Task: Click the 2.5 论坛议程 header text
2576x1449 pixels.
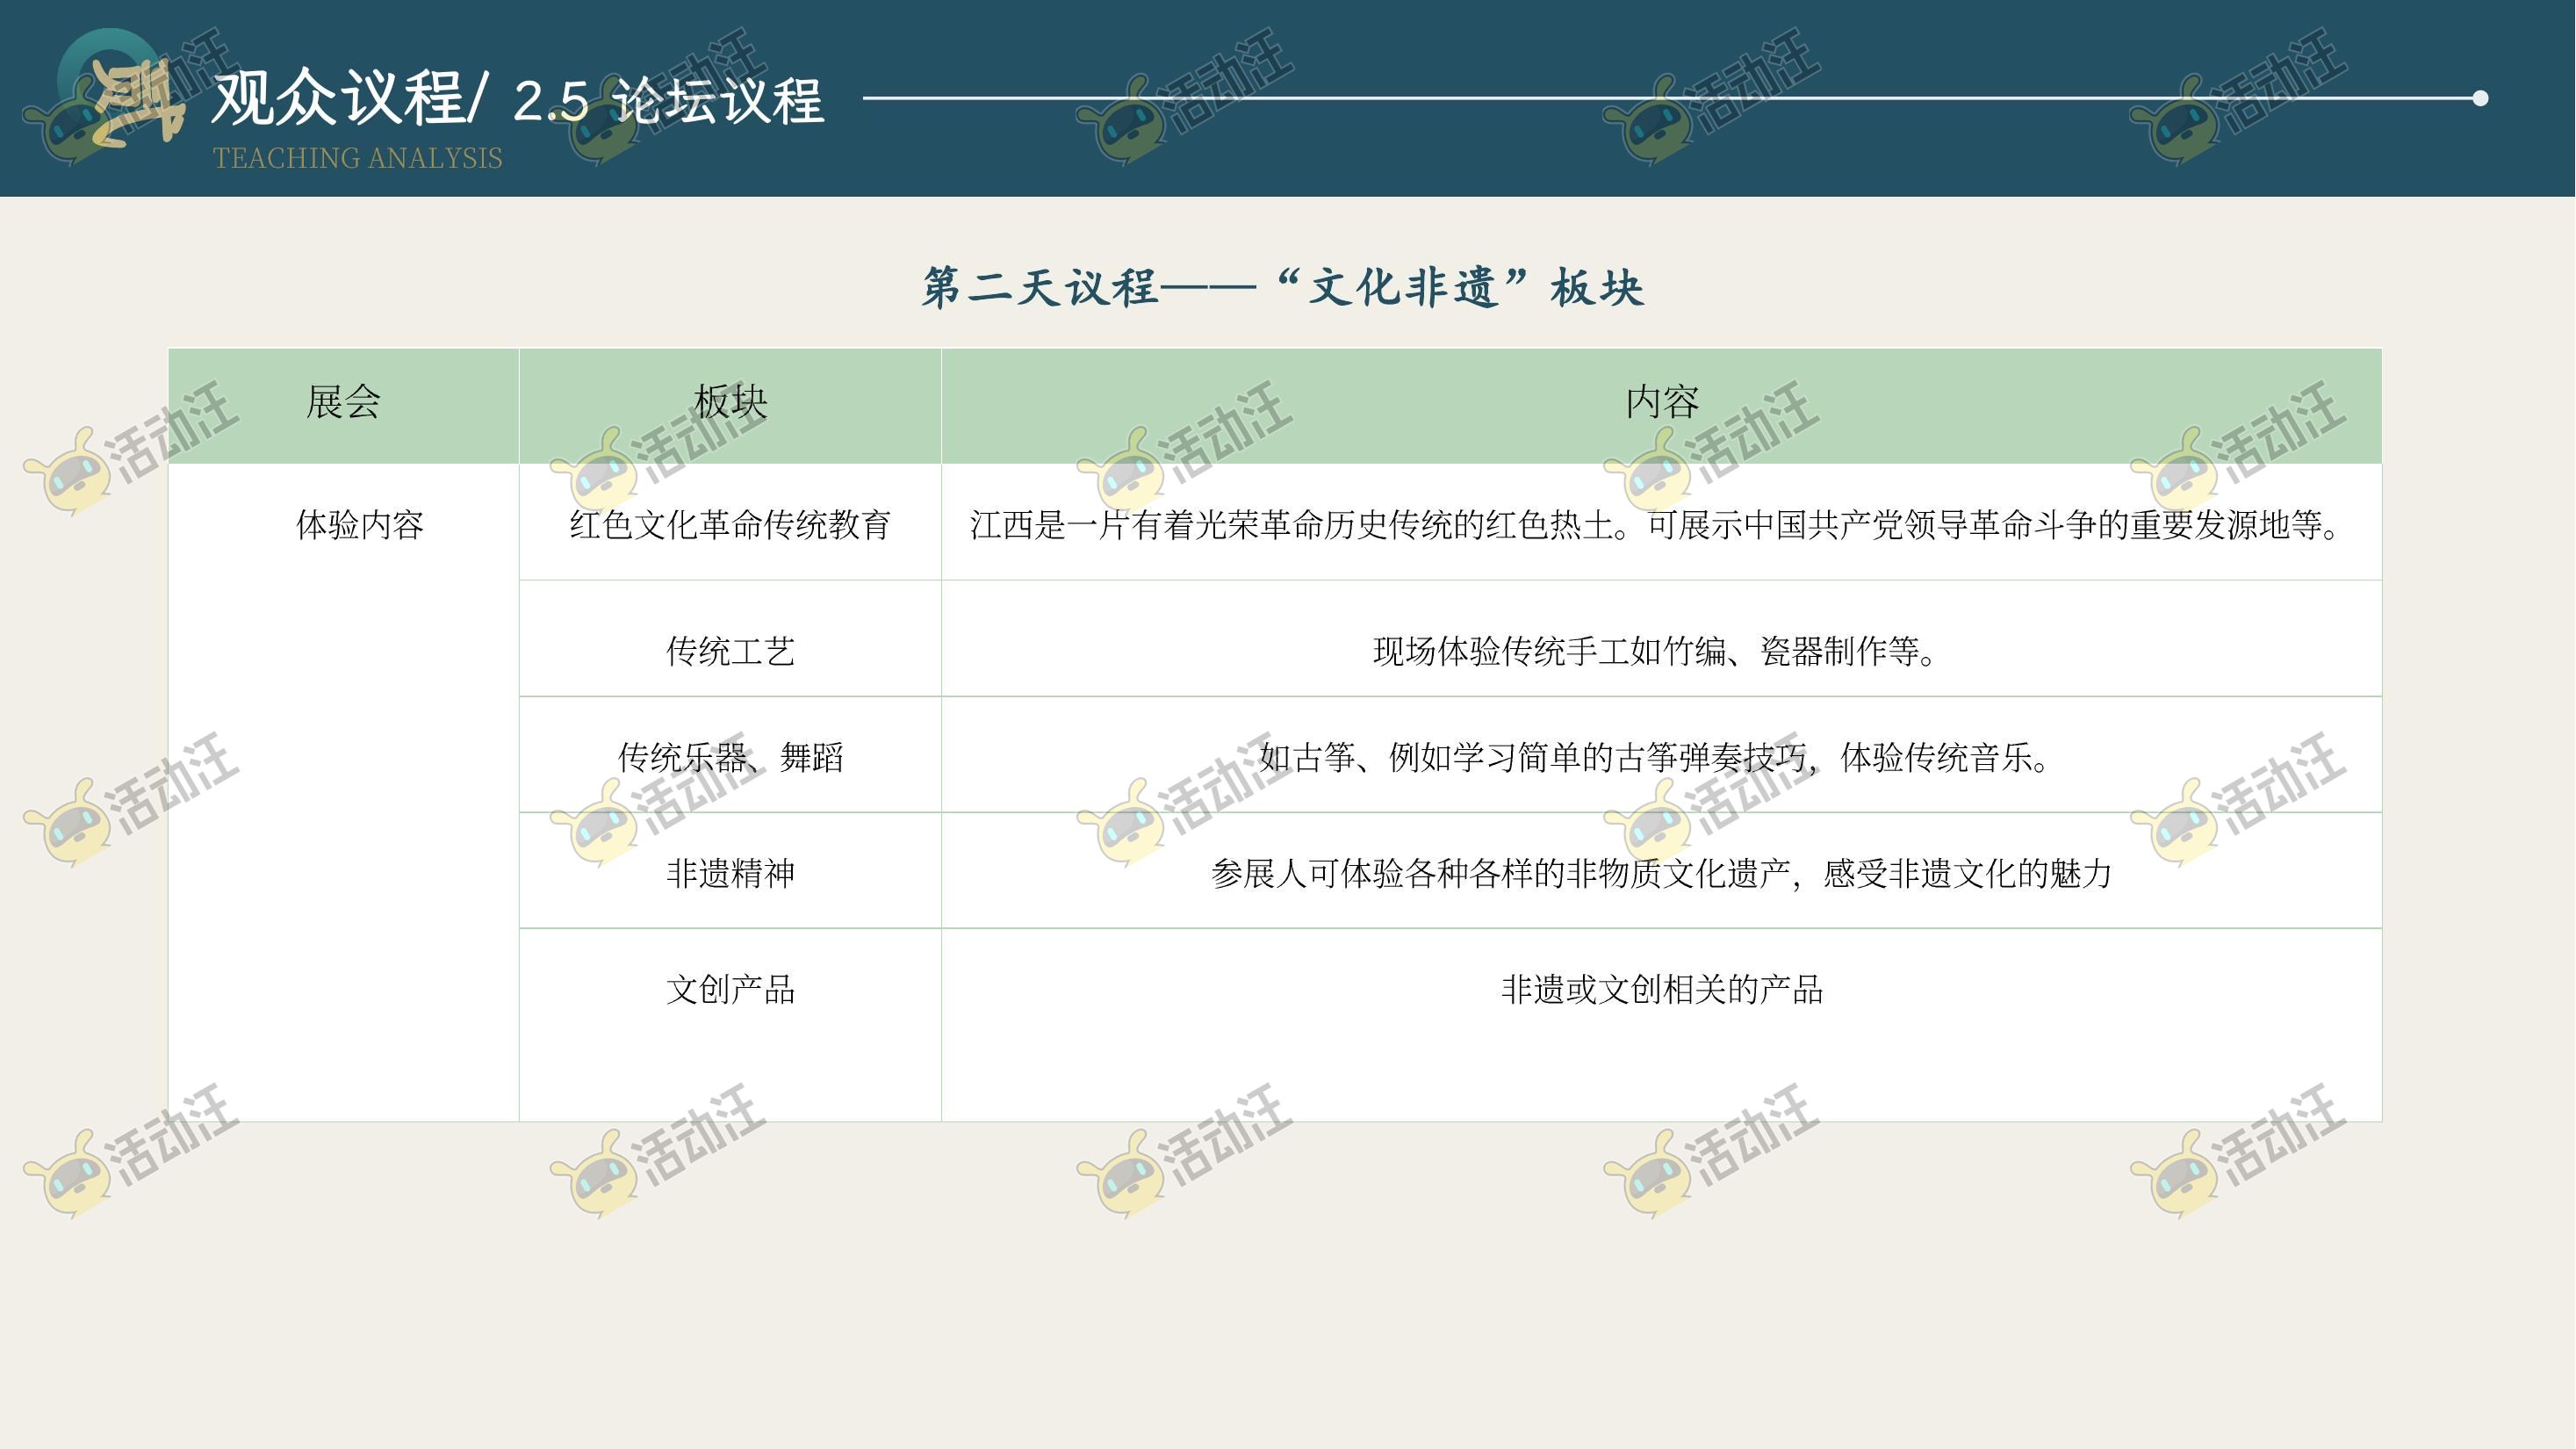Action: tap(668, 101)
